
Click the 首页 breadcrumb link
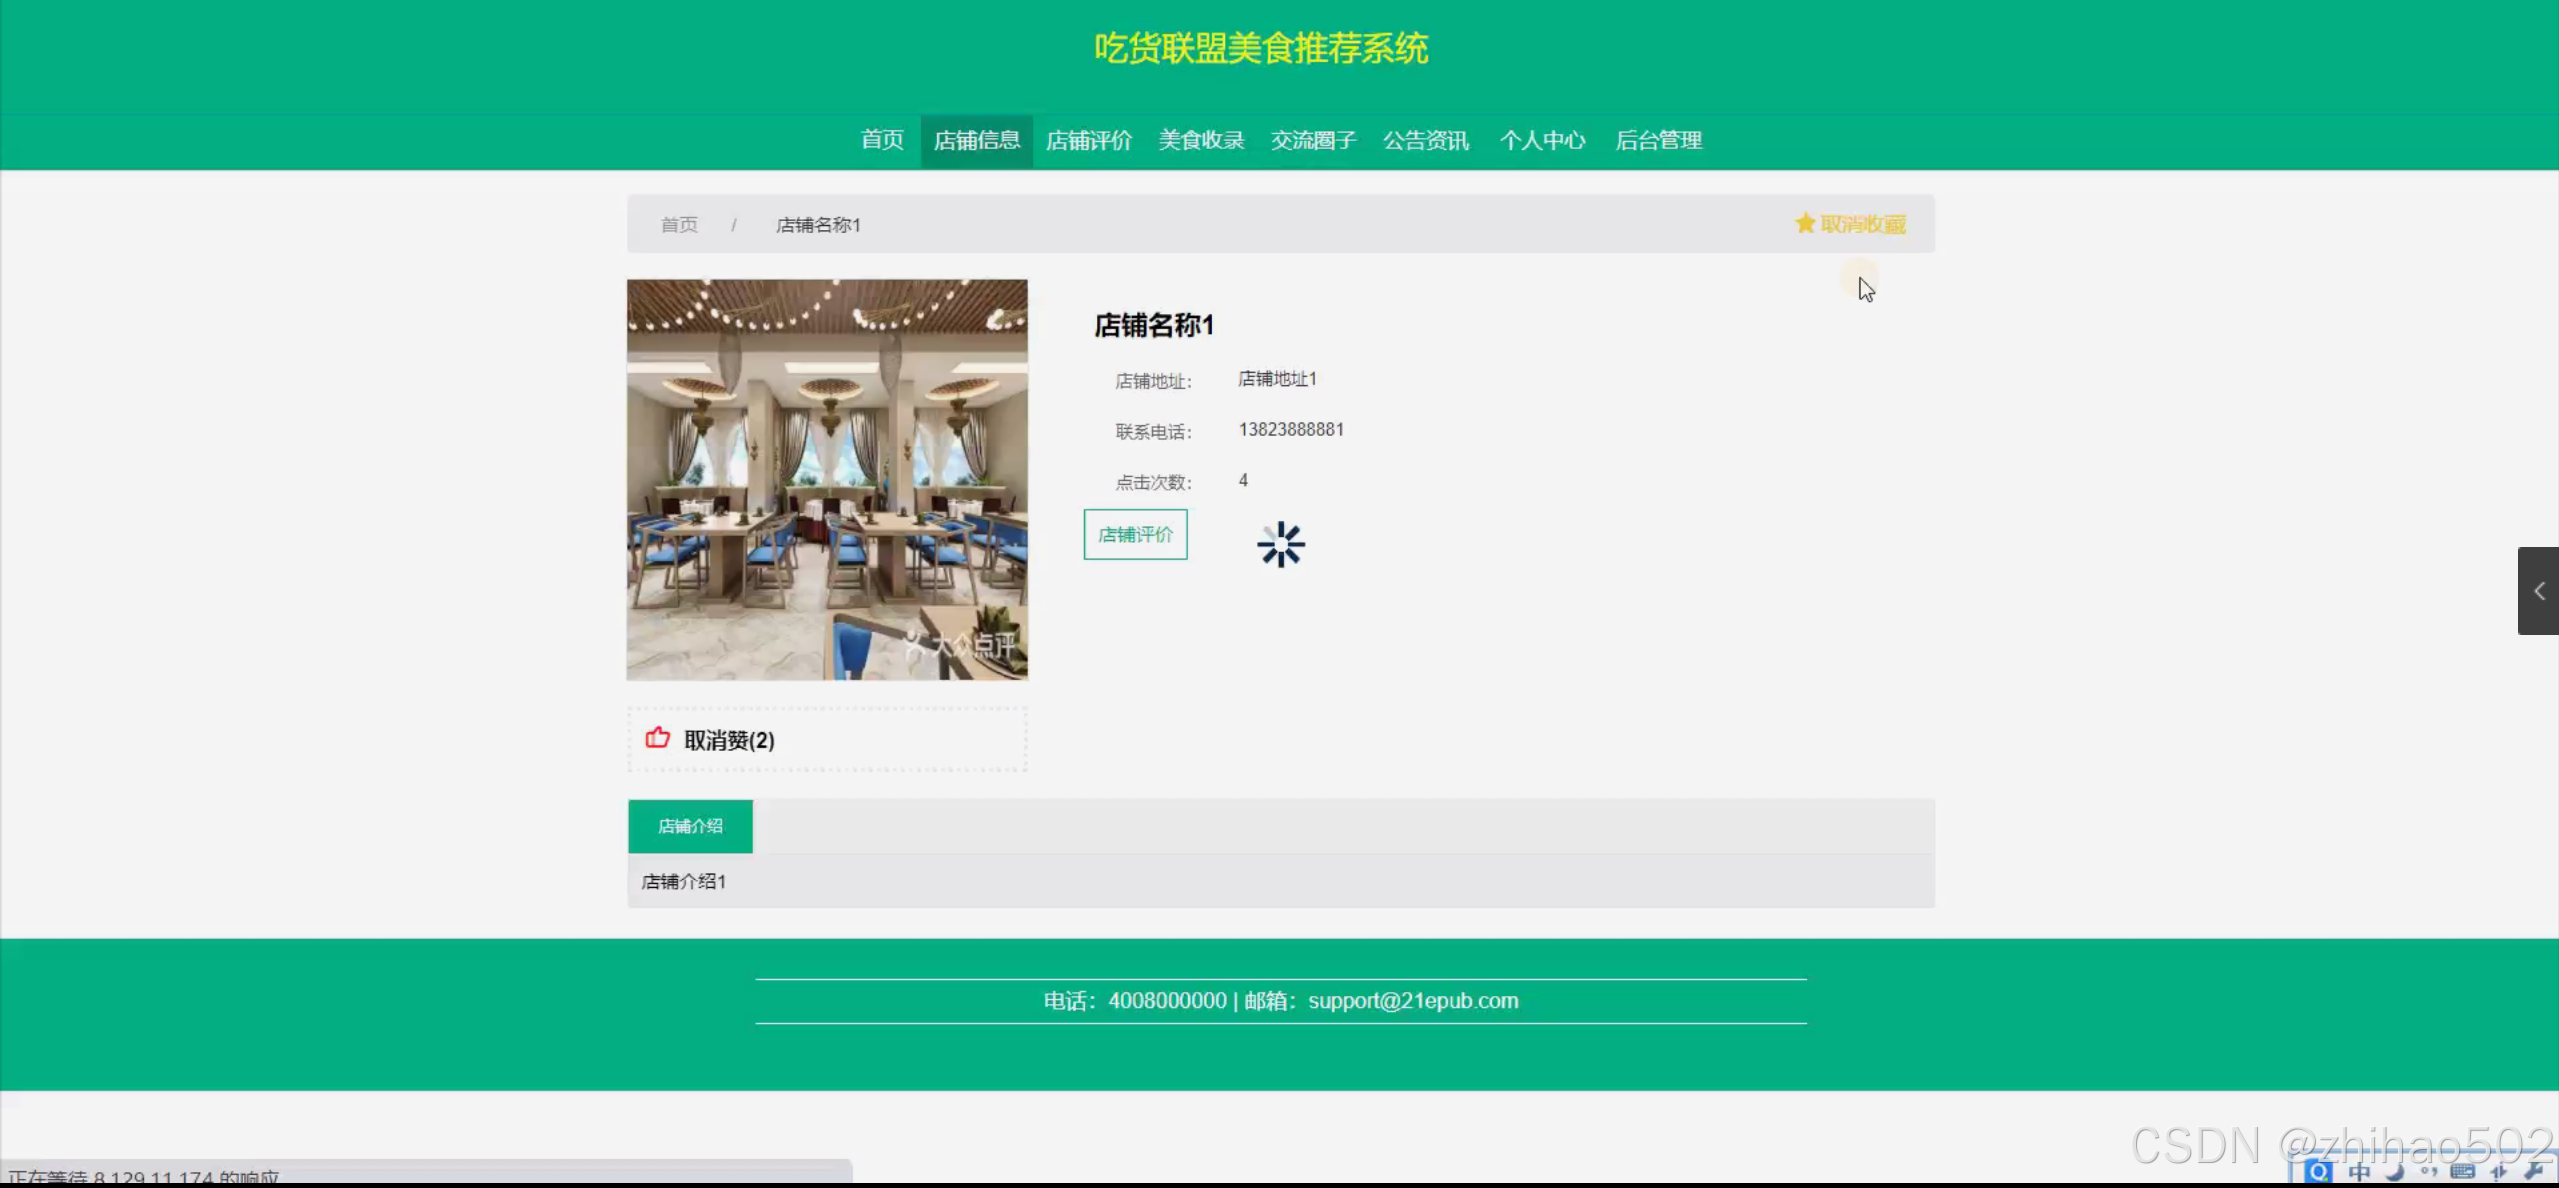679,225
